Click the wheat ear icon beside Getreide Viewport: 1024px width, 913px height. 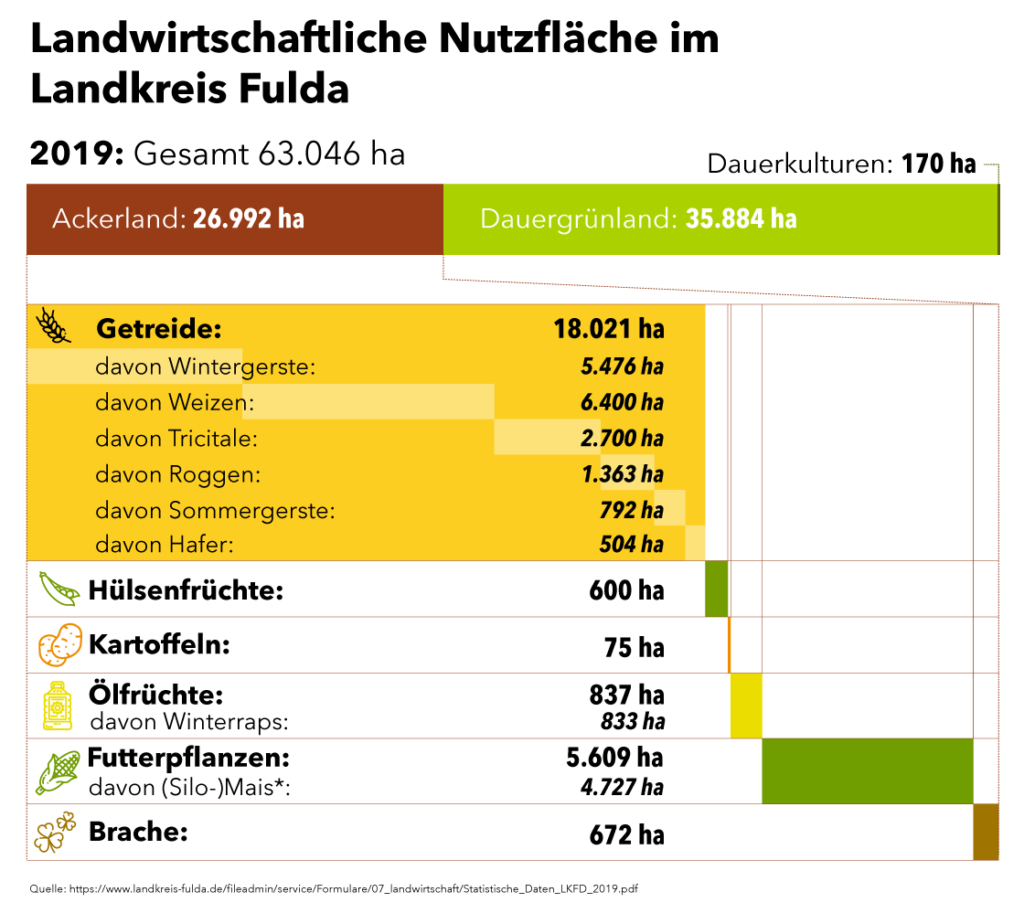[53, 325]
